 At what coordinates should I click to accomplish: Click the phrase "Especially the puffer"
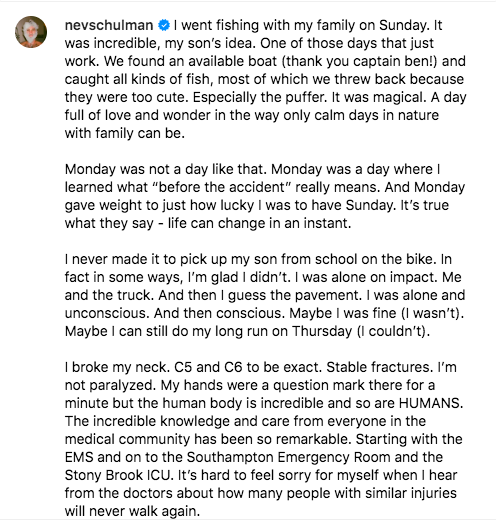tap(259, 97)
